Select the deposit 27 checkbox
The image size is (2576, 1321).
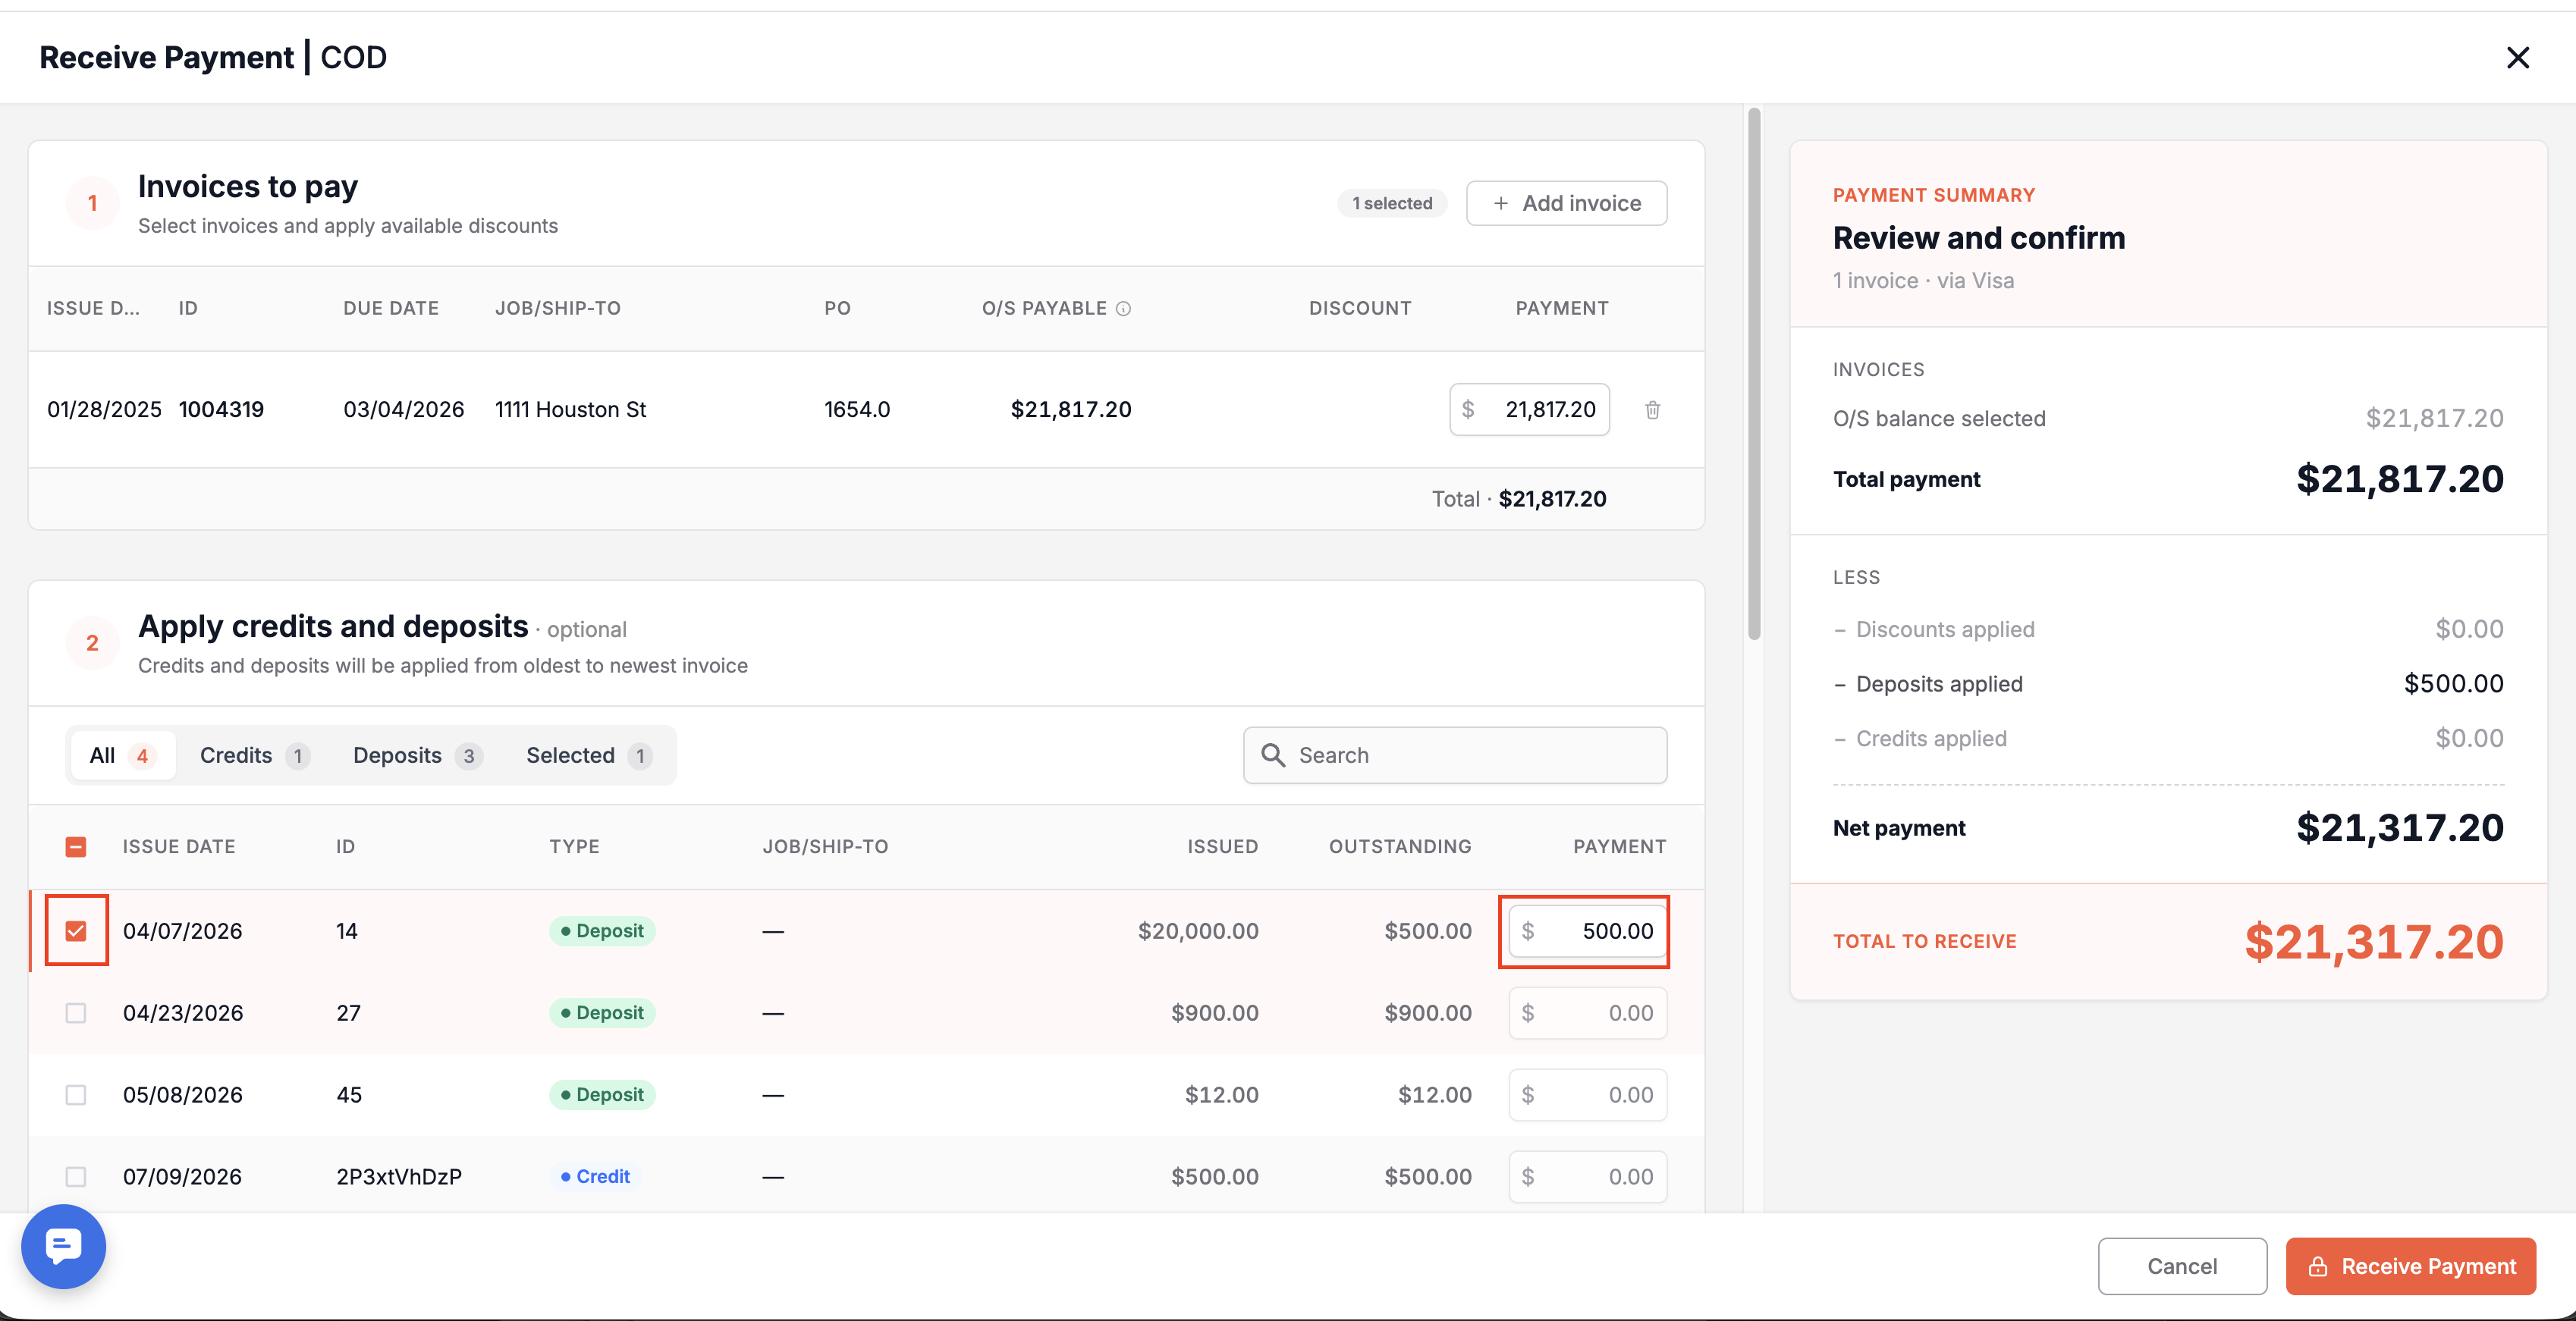click(x=76, y=1013)
